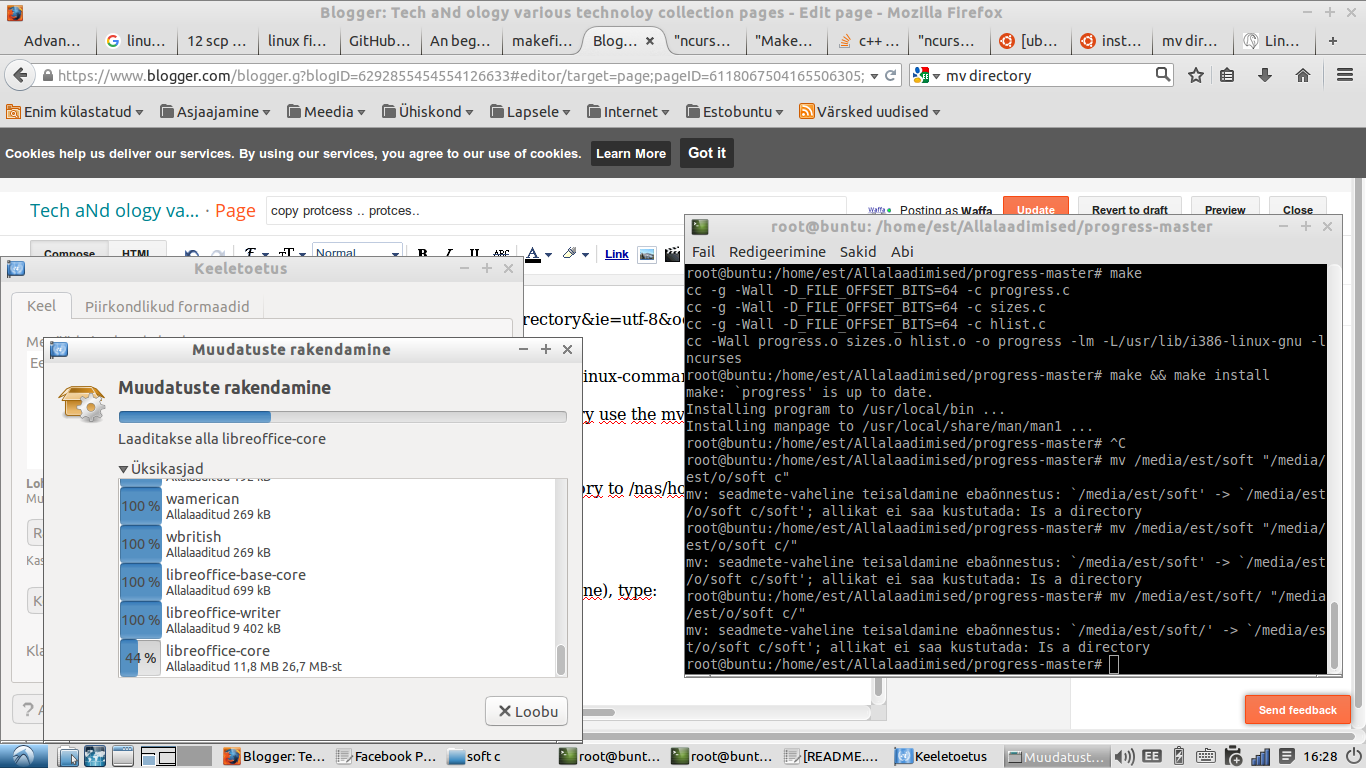Image resolution: width=1366 pixels, height=768 pixels.
Task: Open the Värsked uudised feed dropdown
Action: [x=870, y=112]
